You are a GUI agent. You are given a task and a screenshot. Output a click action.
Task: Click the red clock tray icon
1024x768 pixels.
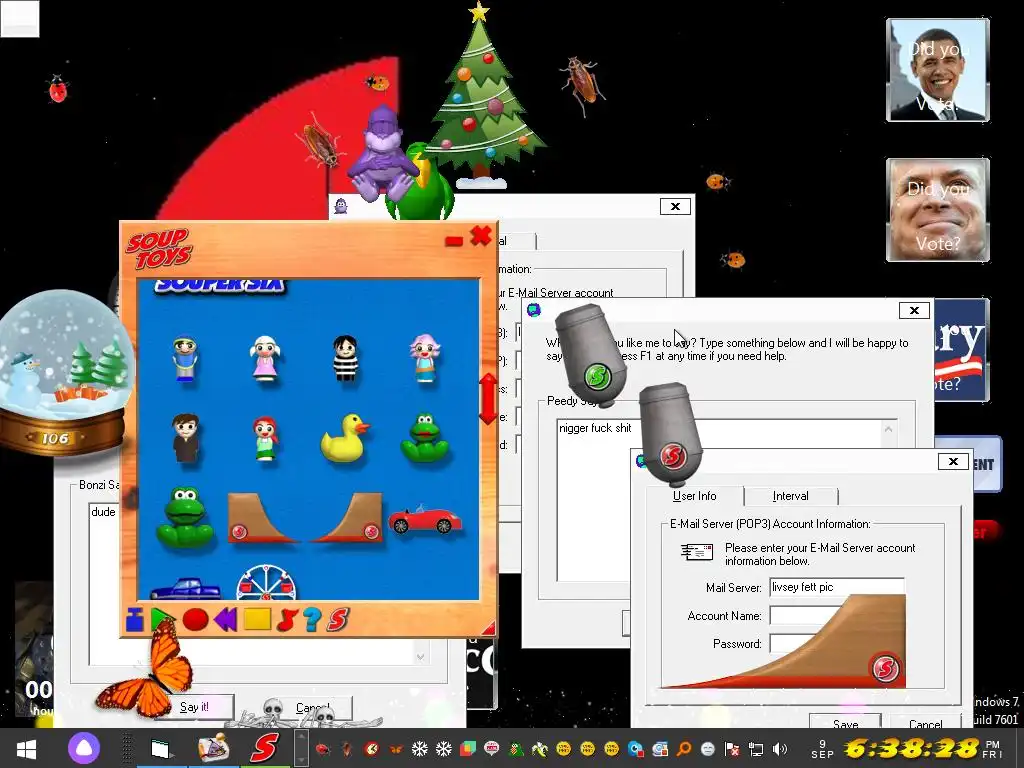point(371,748)
